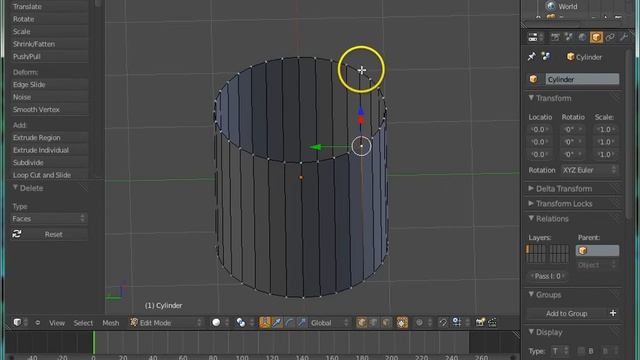640x360 pixels.
Task: Open the Properties editor type selector
Action: click(536, 37)
